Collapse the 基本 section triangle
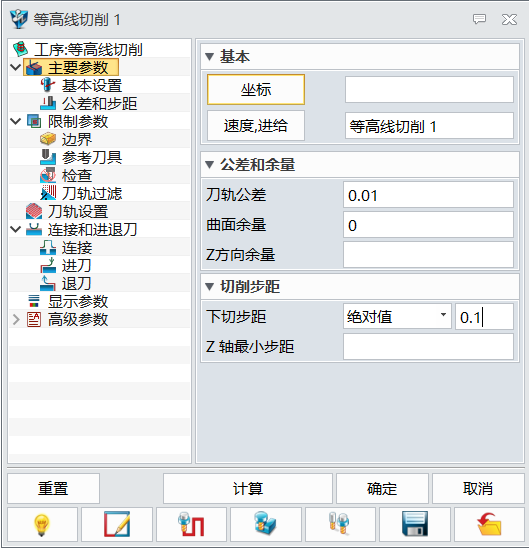Image resolution: width=529 pixels, height=548 pixels. click(x=209, y=57)
